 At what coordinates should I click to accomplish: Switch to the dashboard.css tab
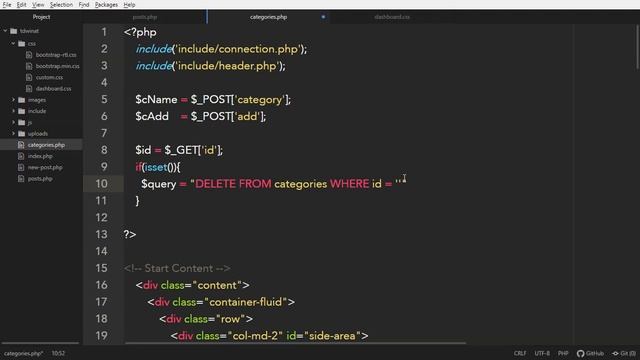[x=392, y=17]
